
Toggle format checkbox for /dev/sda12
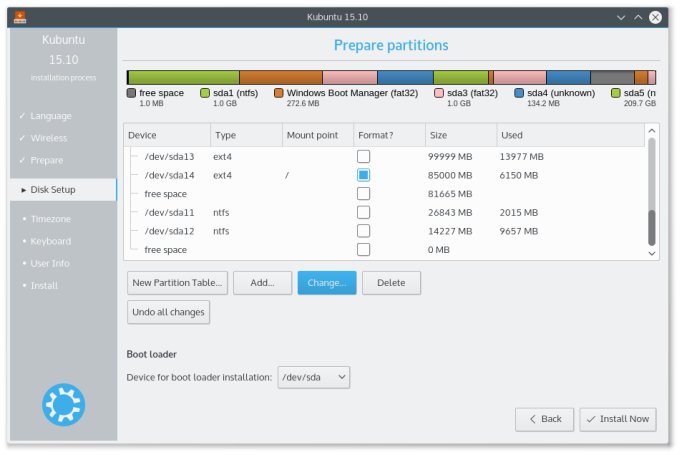pos(363,231)
